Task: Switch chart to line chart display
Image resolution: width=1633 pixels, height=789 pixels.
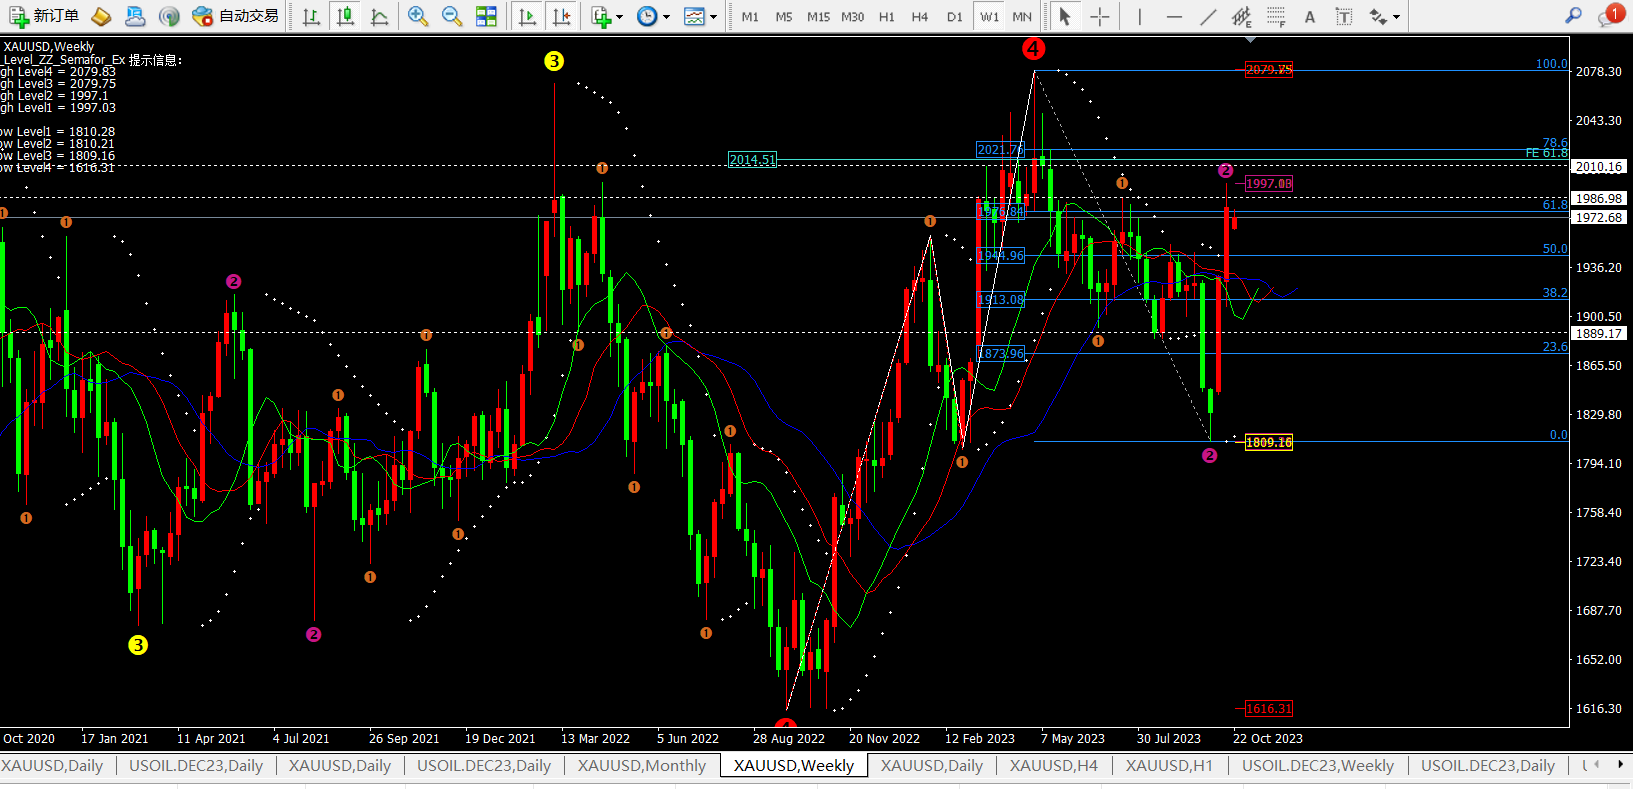Action: pos(379,16)
